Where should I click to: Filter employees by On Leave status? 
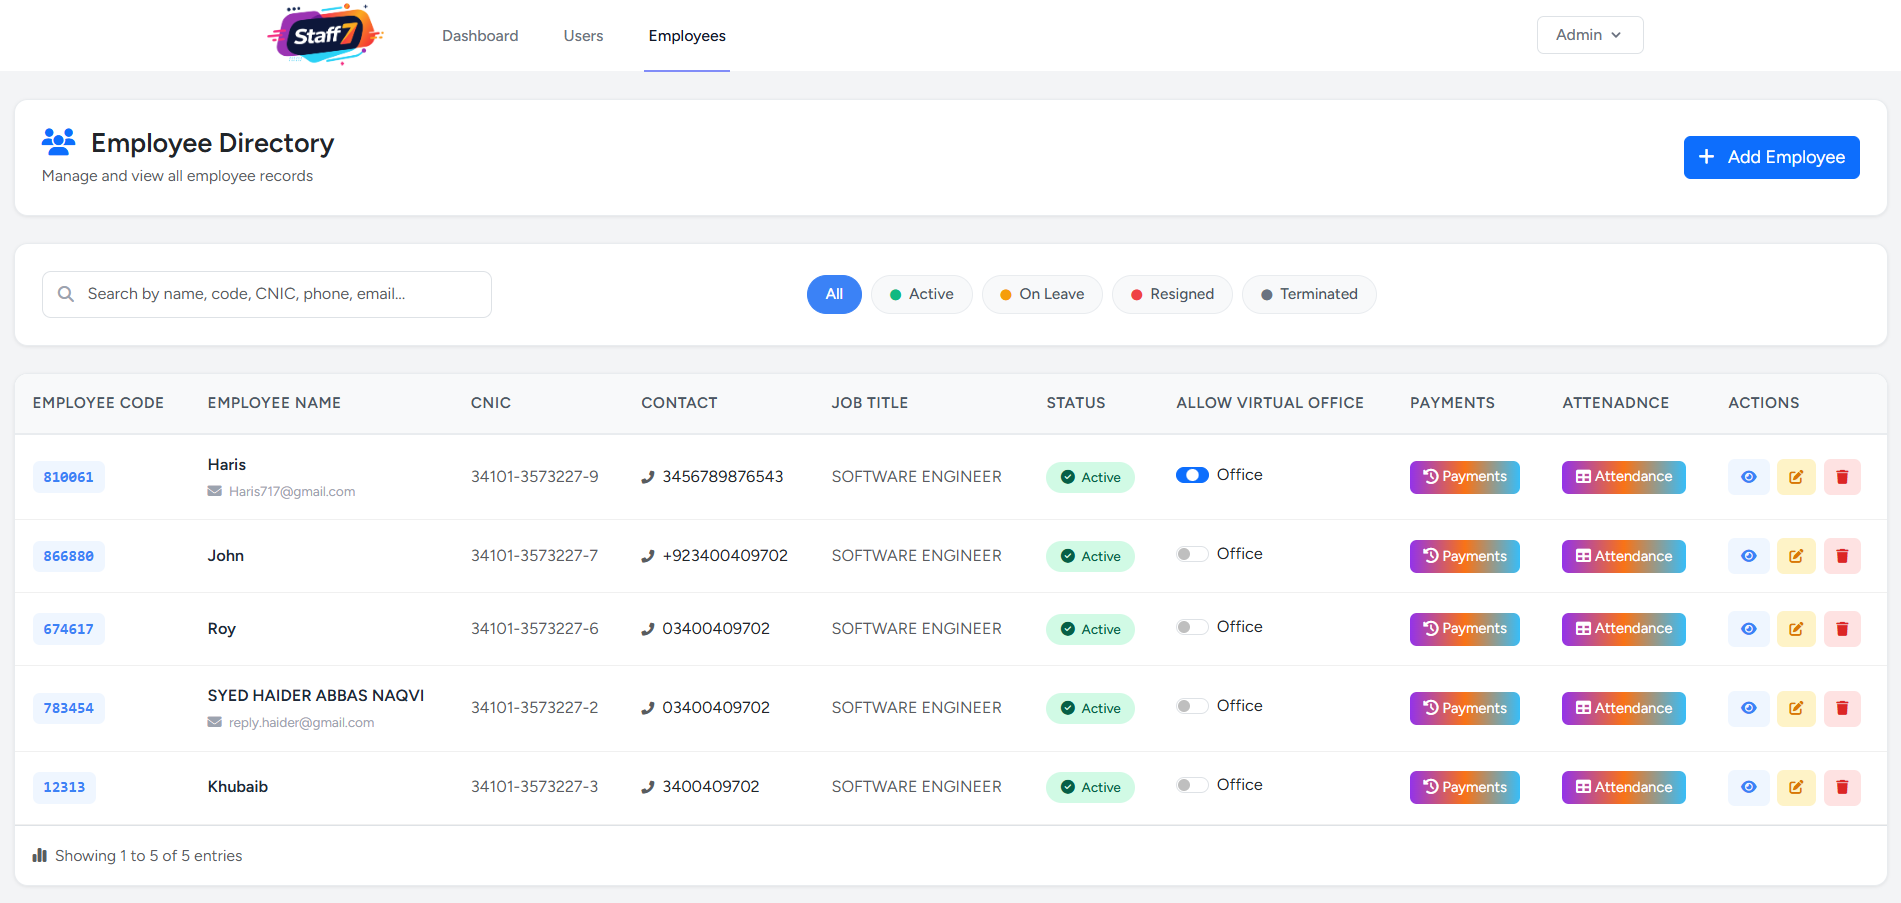coord(1041,294)
